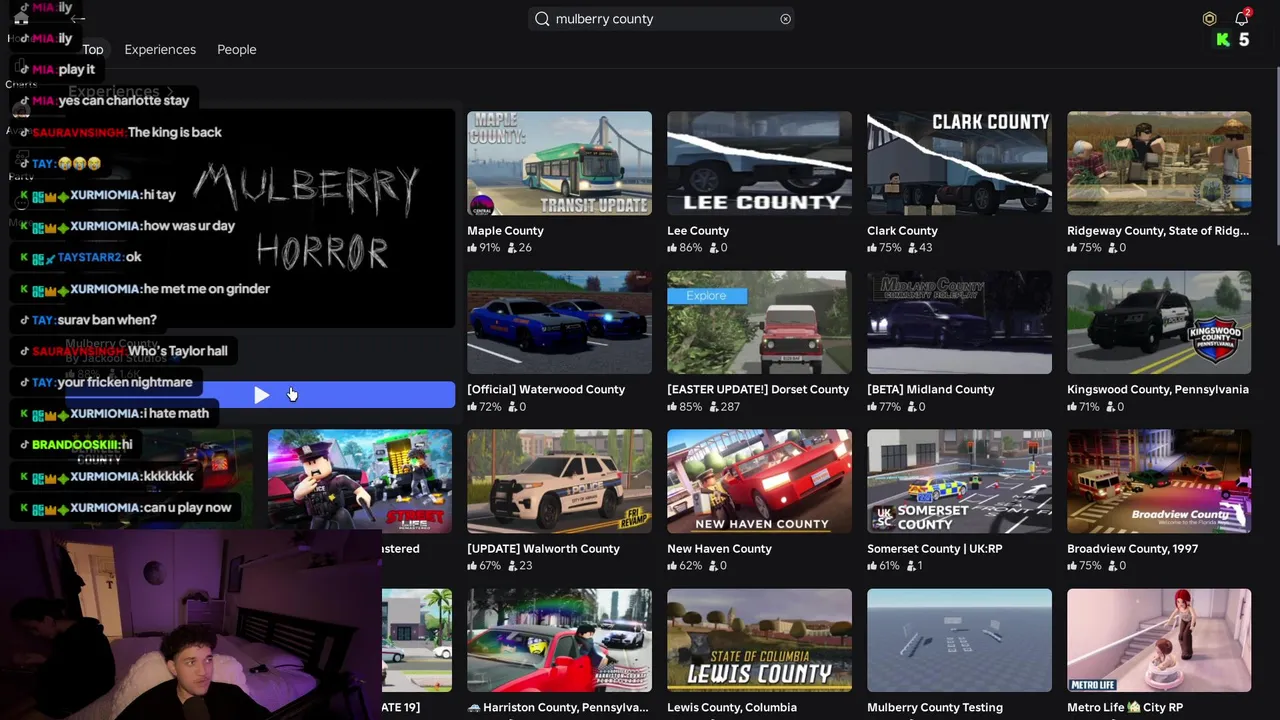
Task: Switch to the Experiences tab
Action: click(160, 49)
